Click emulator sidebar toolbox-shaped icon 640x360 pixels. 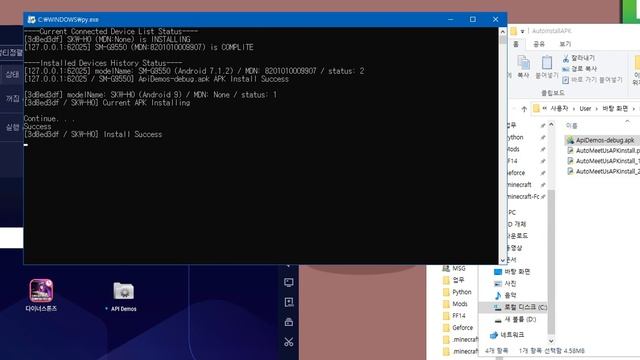pyautogui.click(x=289, y=322)
